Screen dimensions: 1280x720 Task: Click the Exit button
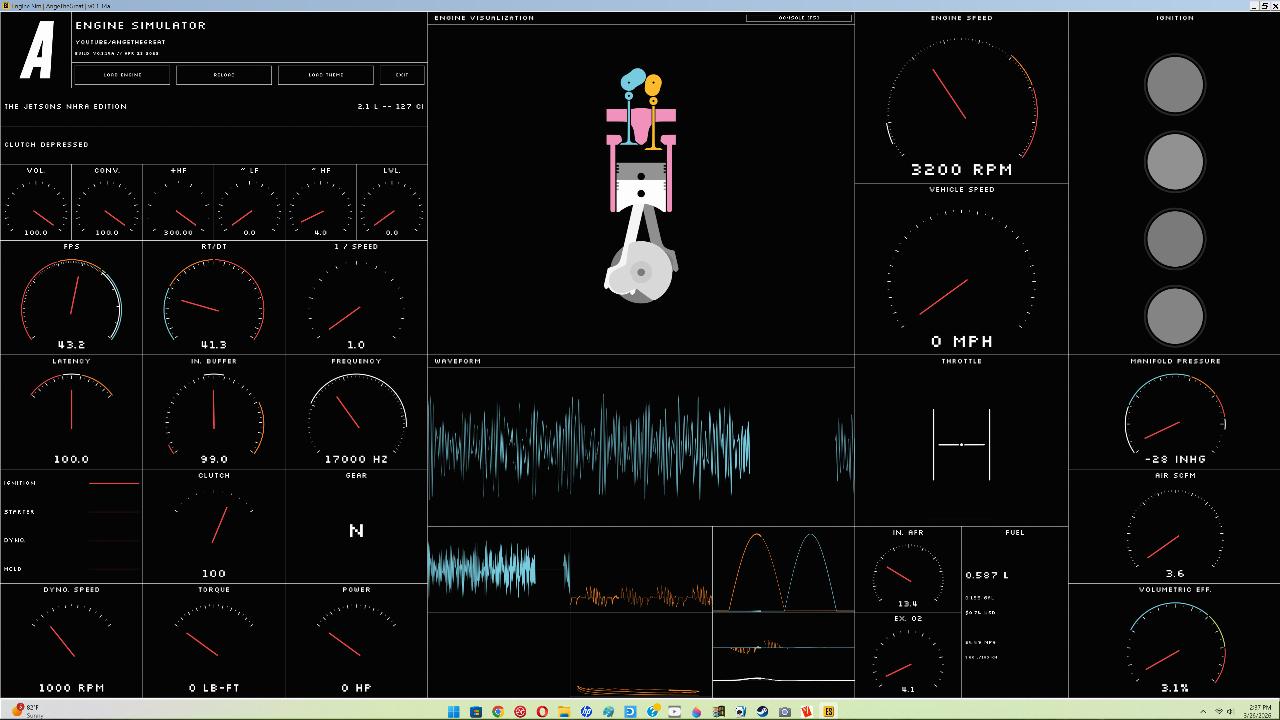tap(402, 75)
